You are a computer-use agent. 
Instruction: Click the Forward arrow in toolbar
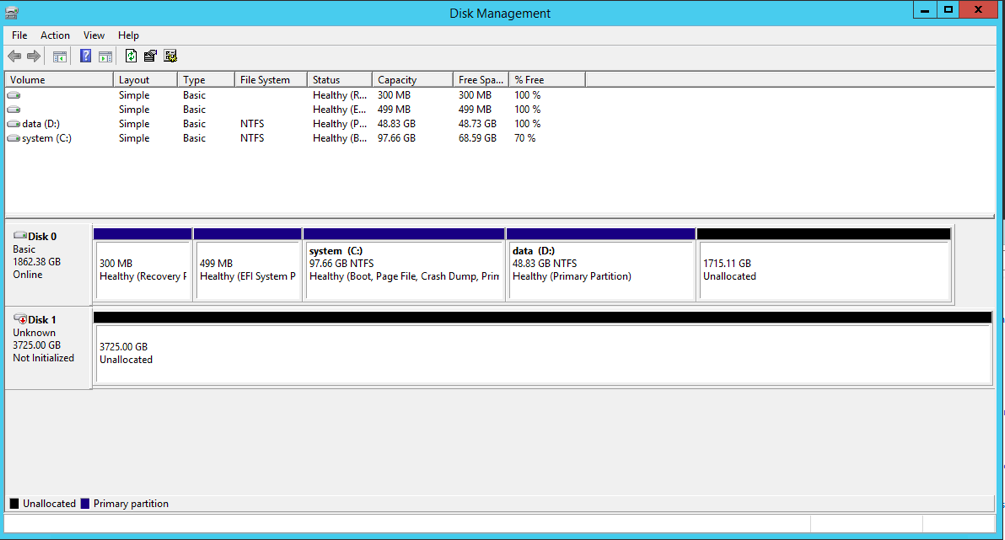[x=34, y=57]
